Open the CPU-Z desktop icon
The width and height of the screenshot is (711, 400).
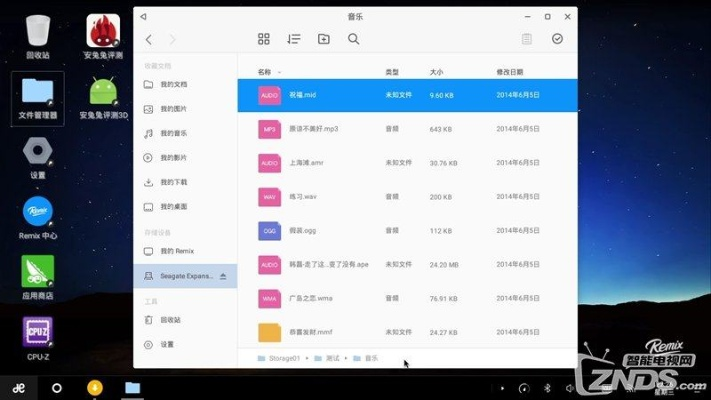pos(38,331)
